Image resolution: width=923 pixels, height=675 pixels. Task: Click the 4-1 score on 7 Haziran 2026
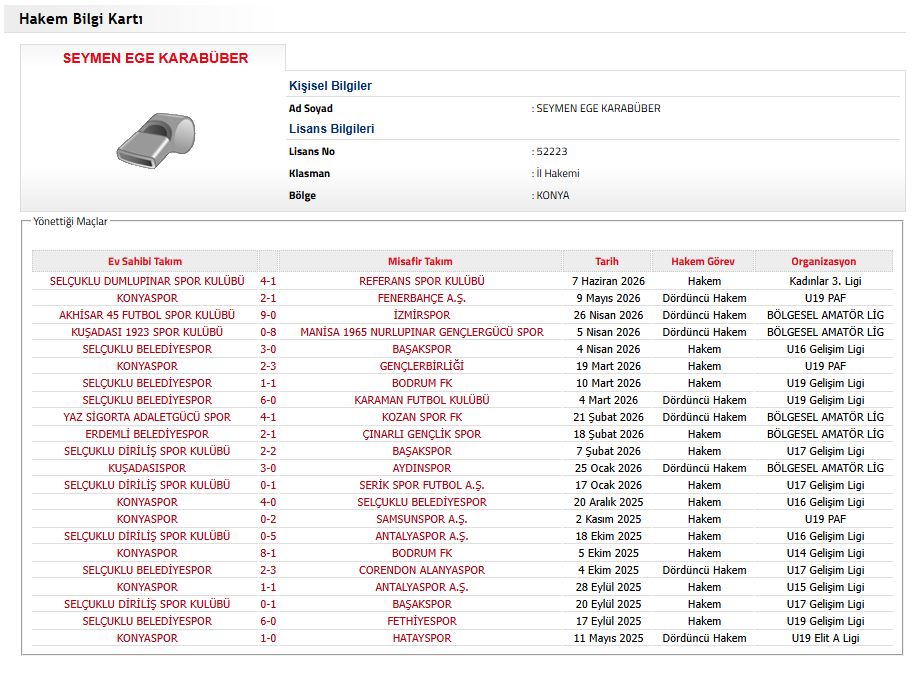point(268,281)
